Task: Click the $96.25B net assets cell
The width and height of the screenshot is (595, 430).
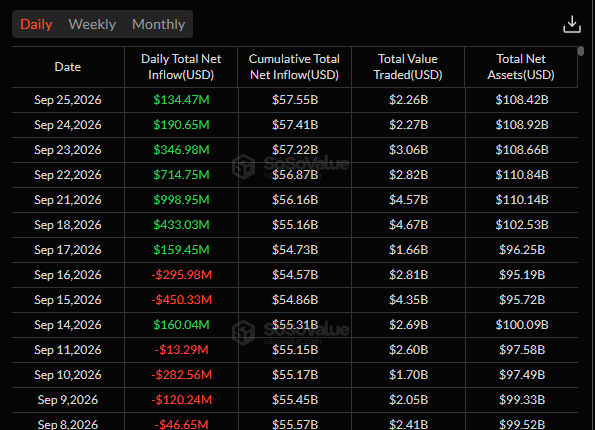Action: point(522,250)
